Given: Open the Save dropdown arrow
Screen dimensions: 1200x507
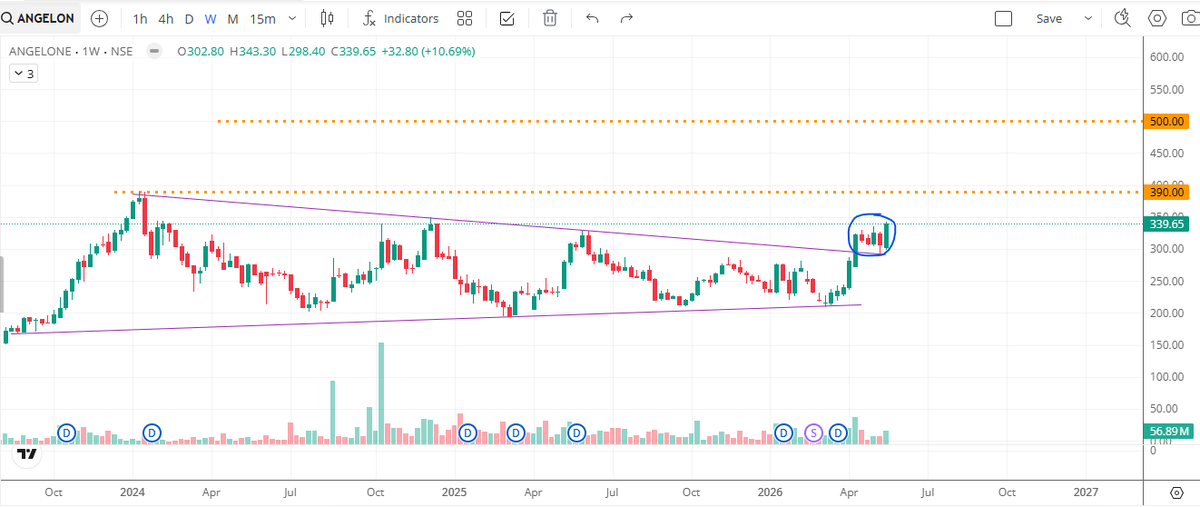Looking at the screenshot, I should pyautogui.click(x=1088, y=18).
